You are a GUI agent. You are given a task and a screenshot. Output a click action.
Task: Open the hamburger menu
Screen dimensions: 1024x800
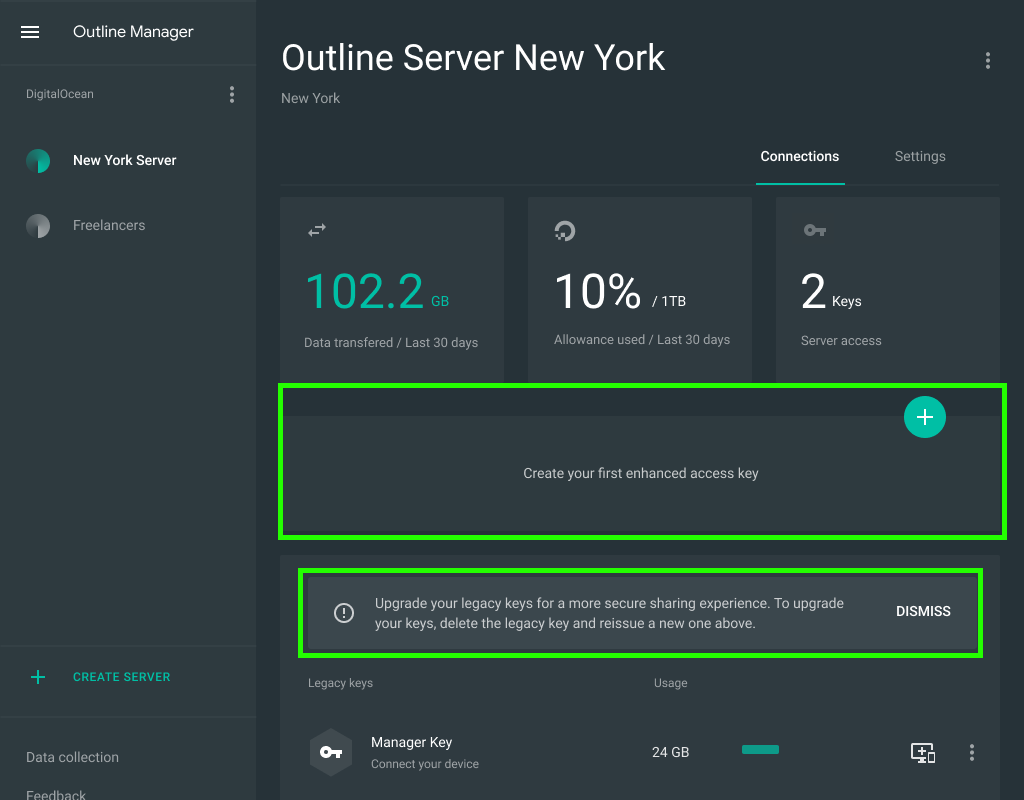tap(30, 32)
